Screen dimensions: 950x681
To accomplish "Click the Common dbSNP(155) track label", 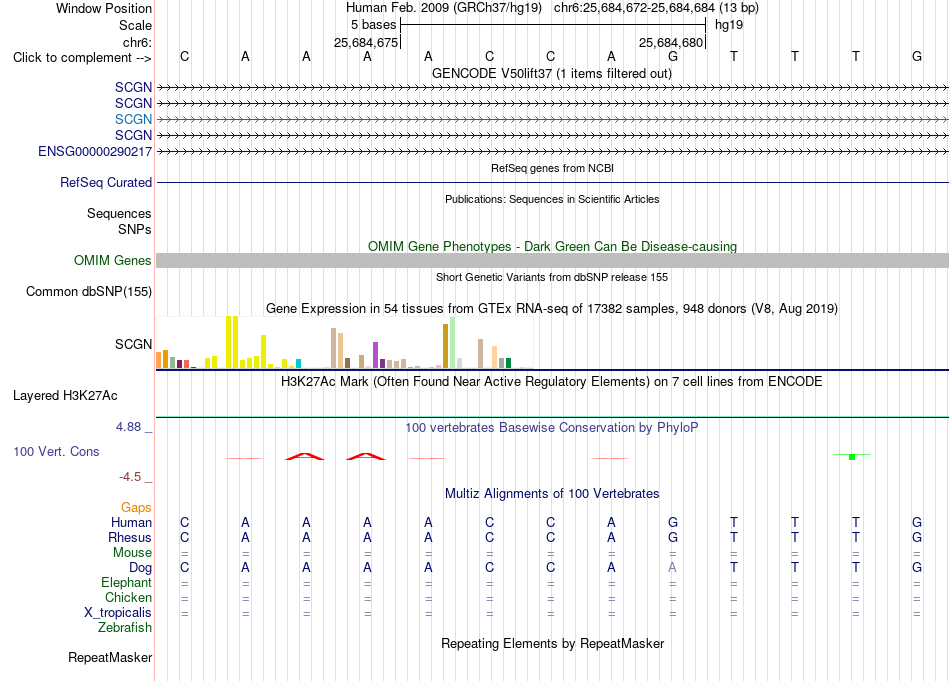I will click(89, 291).
